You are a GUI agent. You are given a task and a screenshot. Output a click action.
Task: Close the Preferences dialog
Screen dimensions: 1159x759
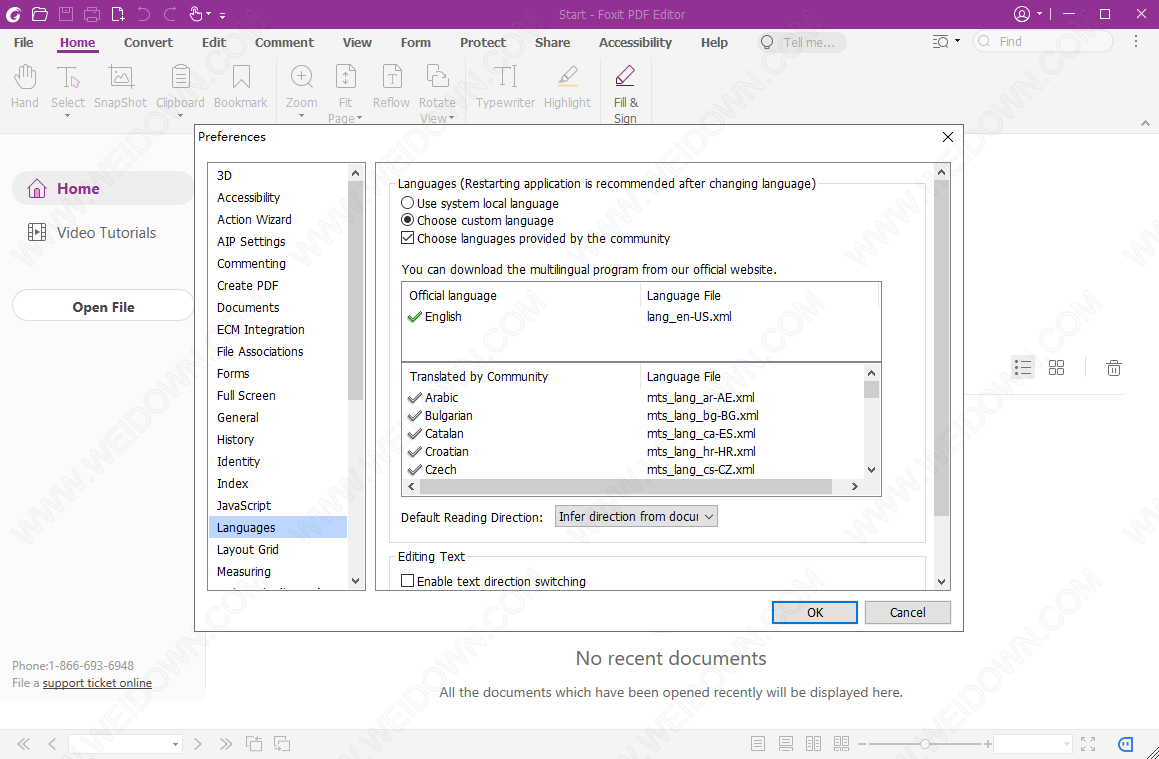pos(948,137)
